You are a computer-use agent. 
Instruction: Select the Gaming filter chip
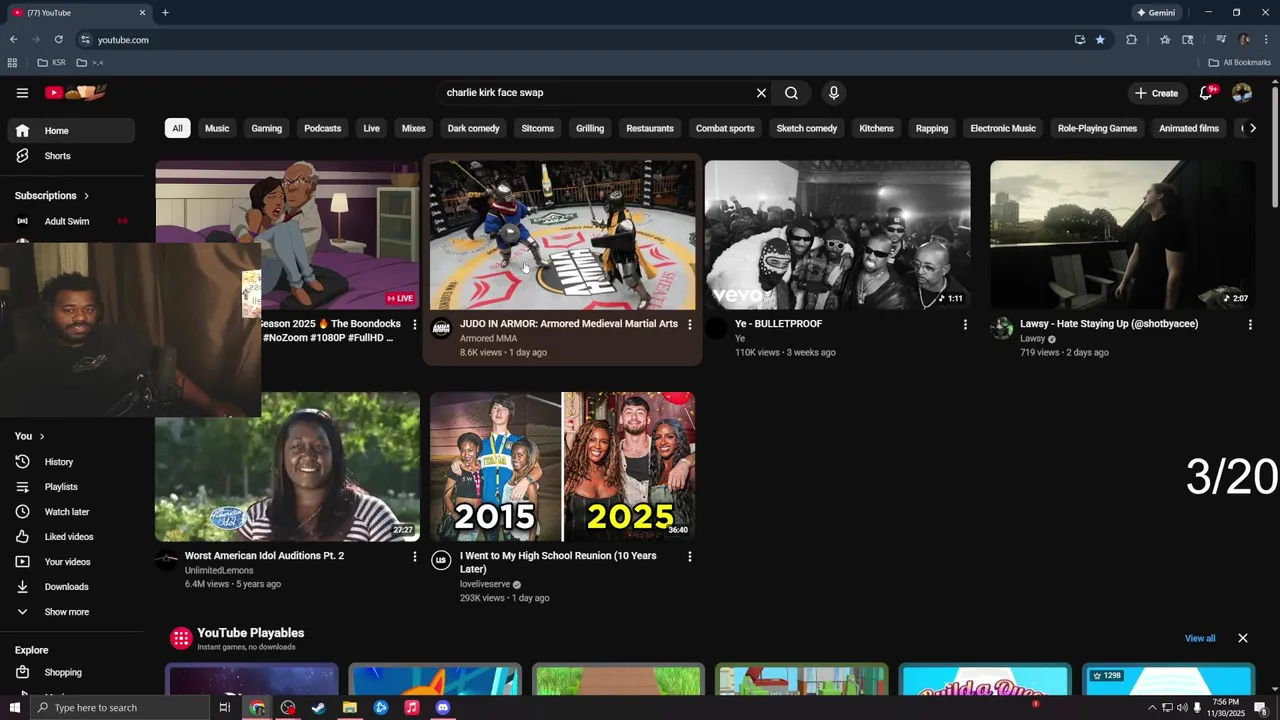coord(267,128)
